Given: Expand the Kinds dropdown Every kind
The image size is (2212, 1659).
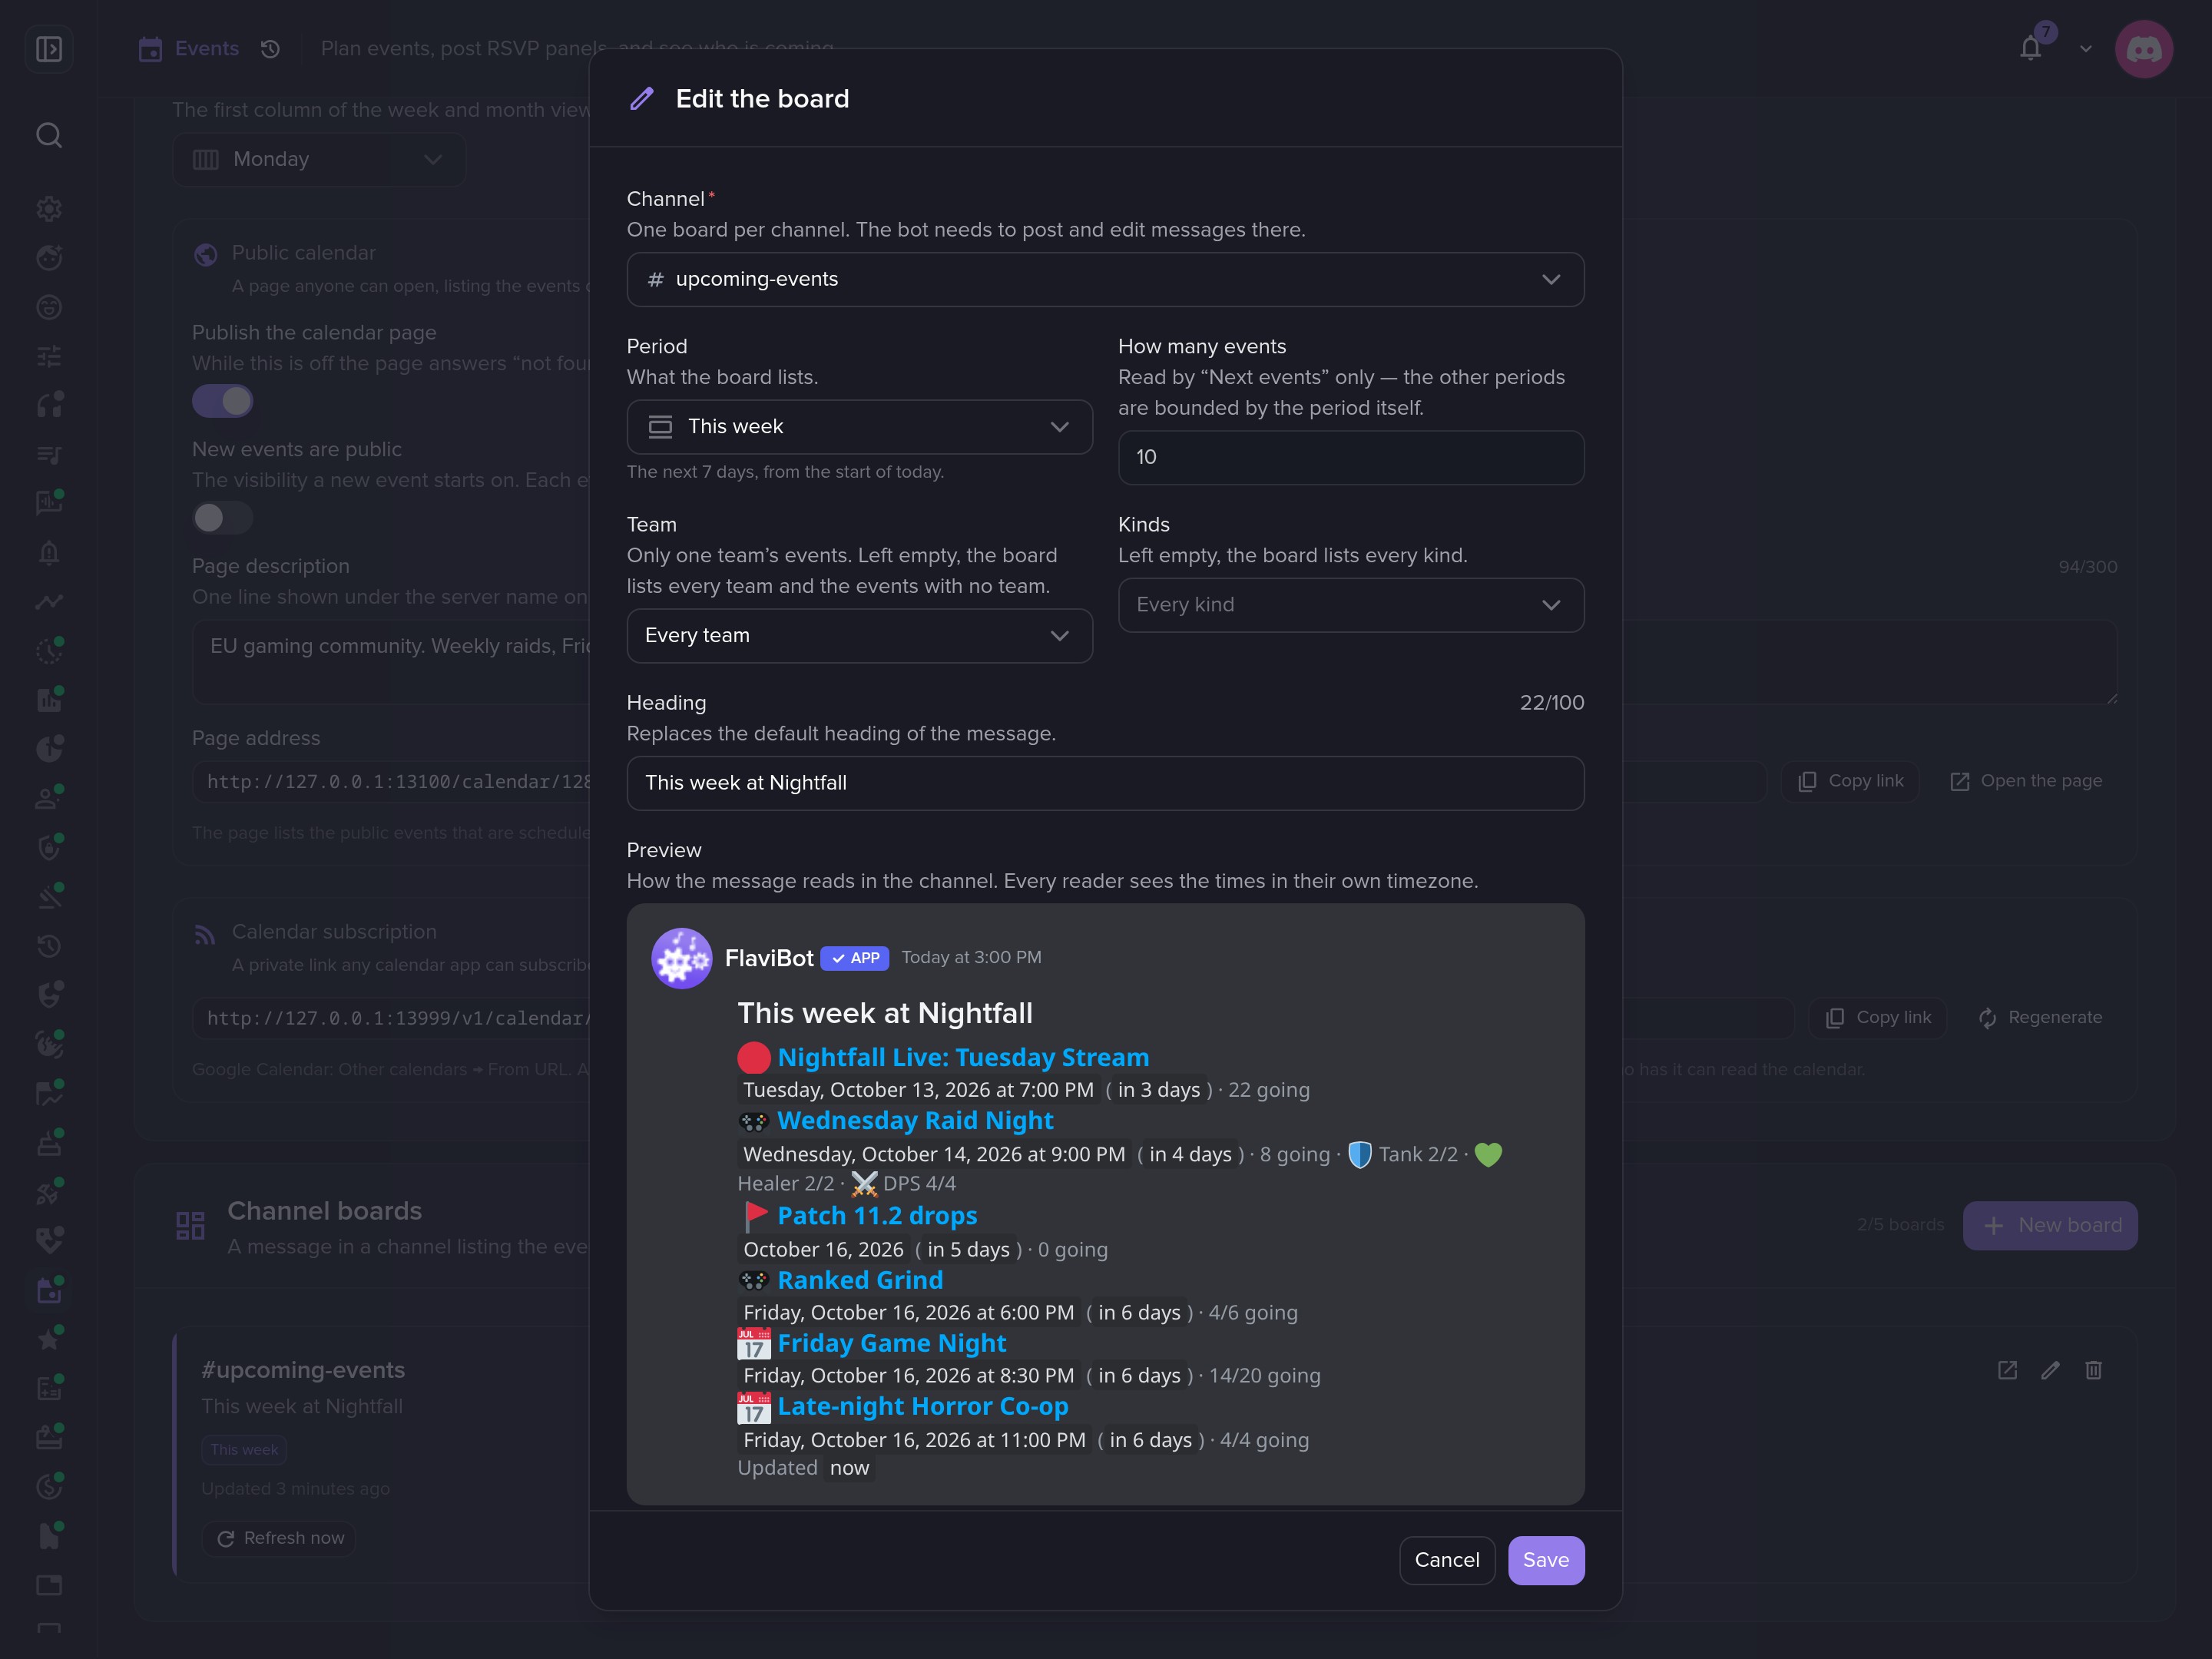Looking at the screenshot, I should coord(1351,605).
